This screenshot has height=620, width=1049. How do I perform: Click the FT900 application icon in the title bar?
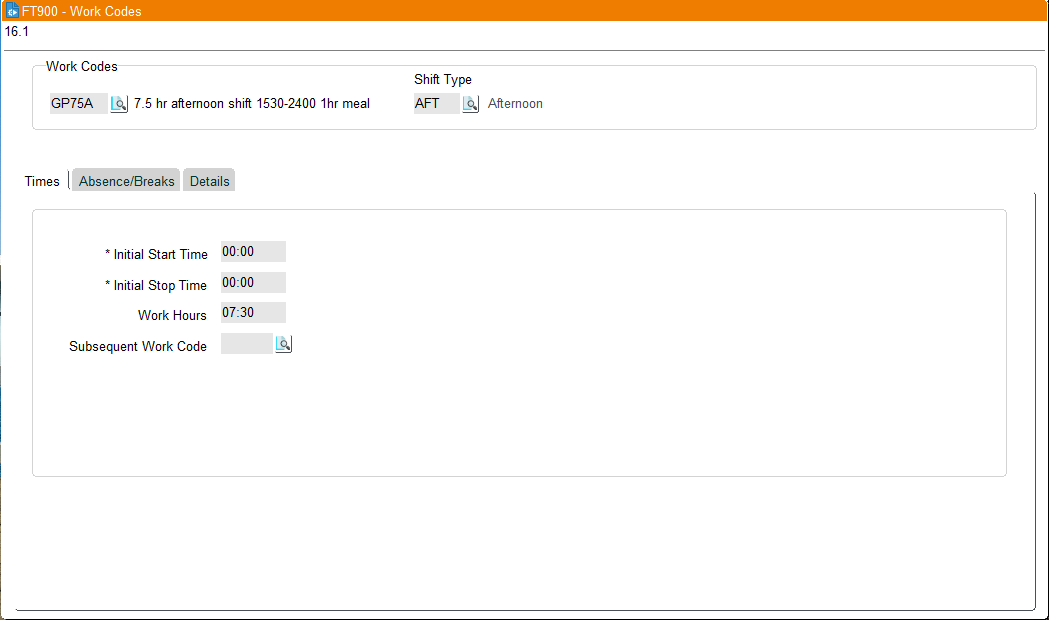[10, 10]
